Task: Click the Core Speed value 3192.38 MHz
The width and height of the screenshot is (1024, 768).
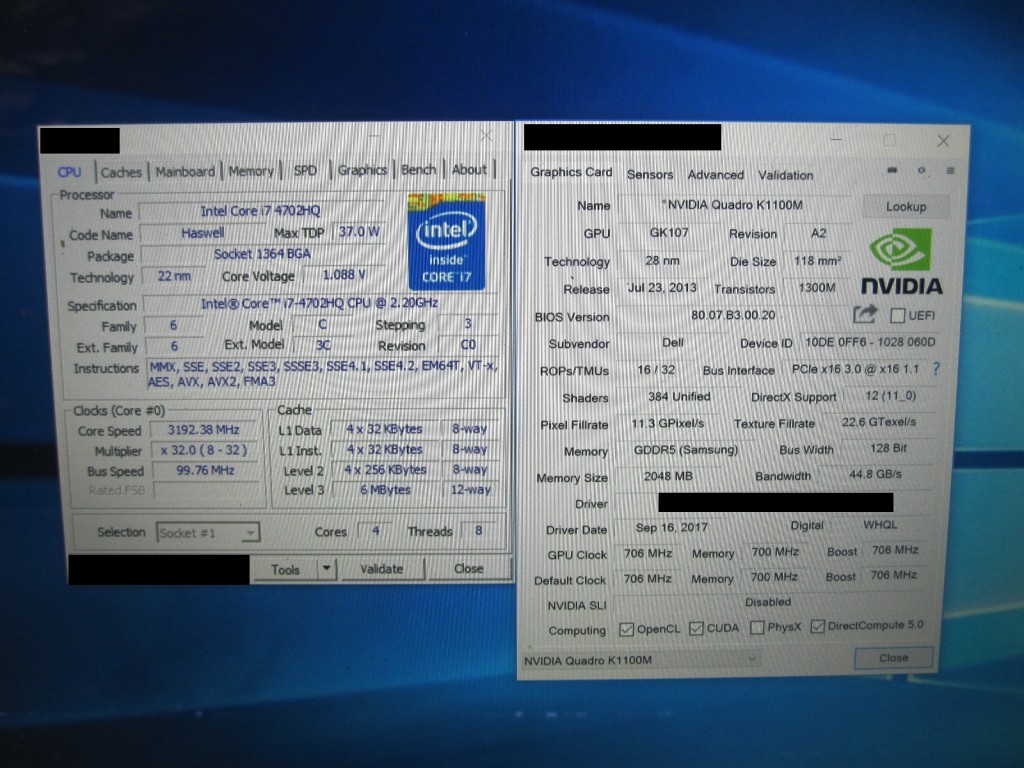Action: (204, 430)
